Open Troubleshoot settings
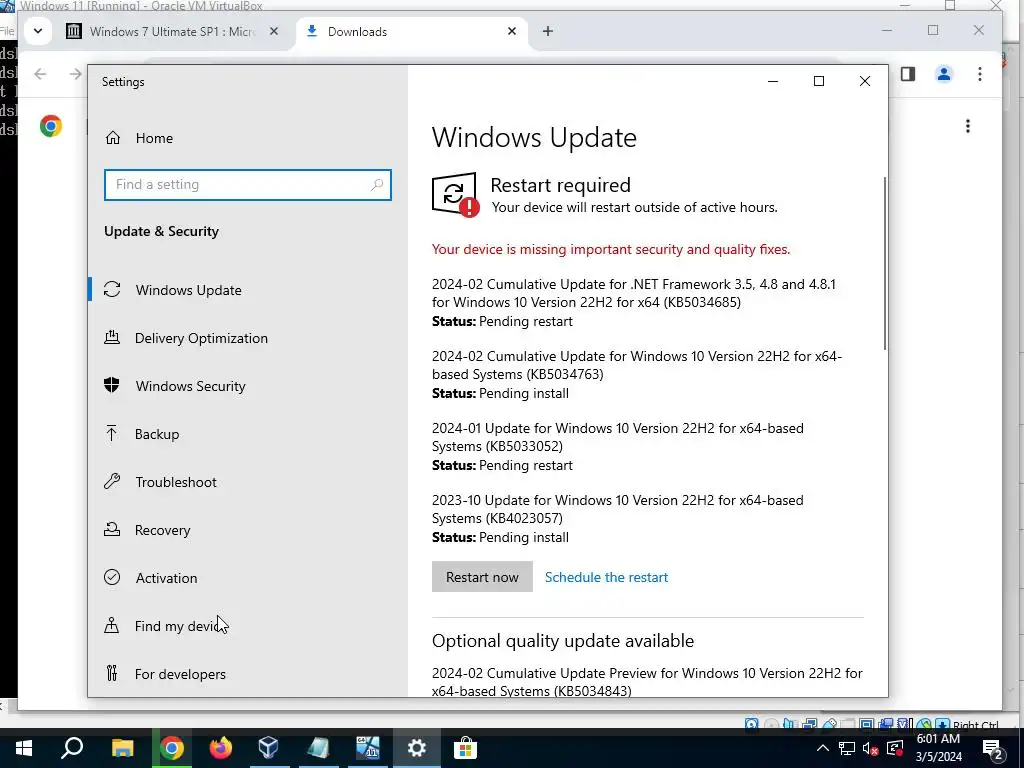This screenshot has width=1024, height=768. coord(176,482)
